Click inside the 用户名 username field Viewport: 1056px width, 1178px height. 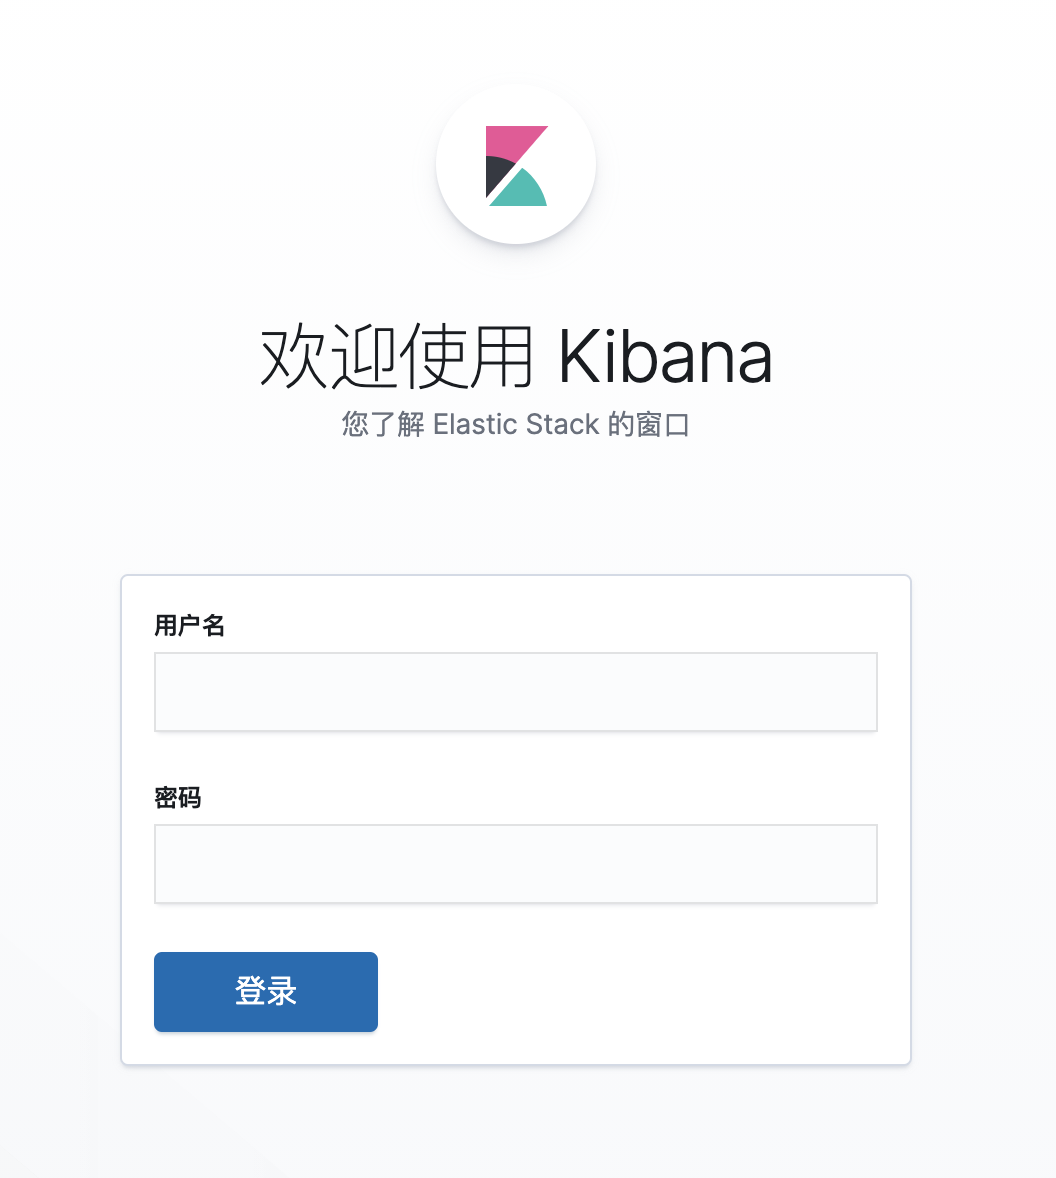(516, 691)
